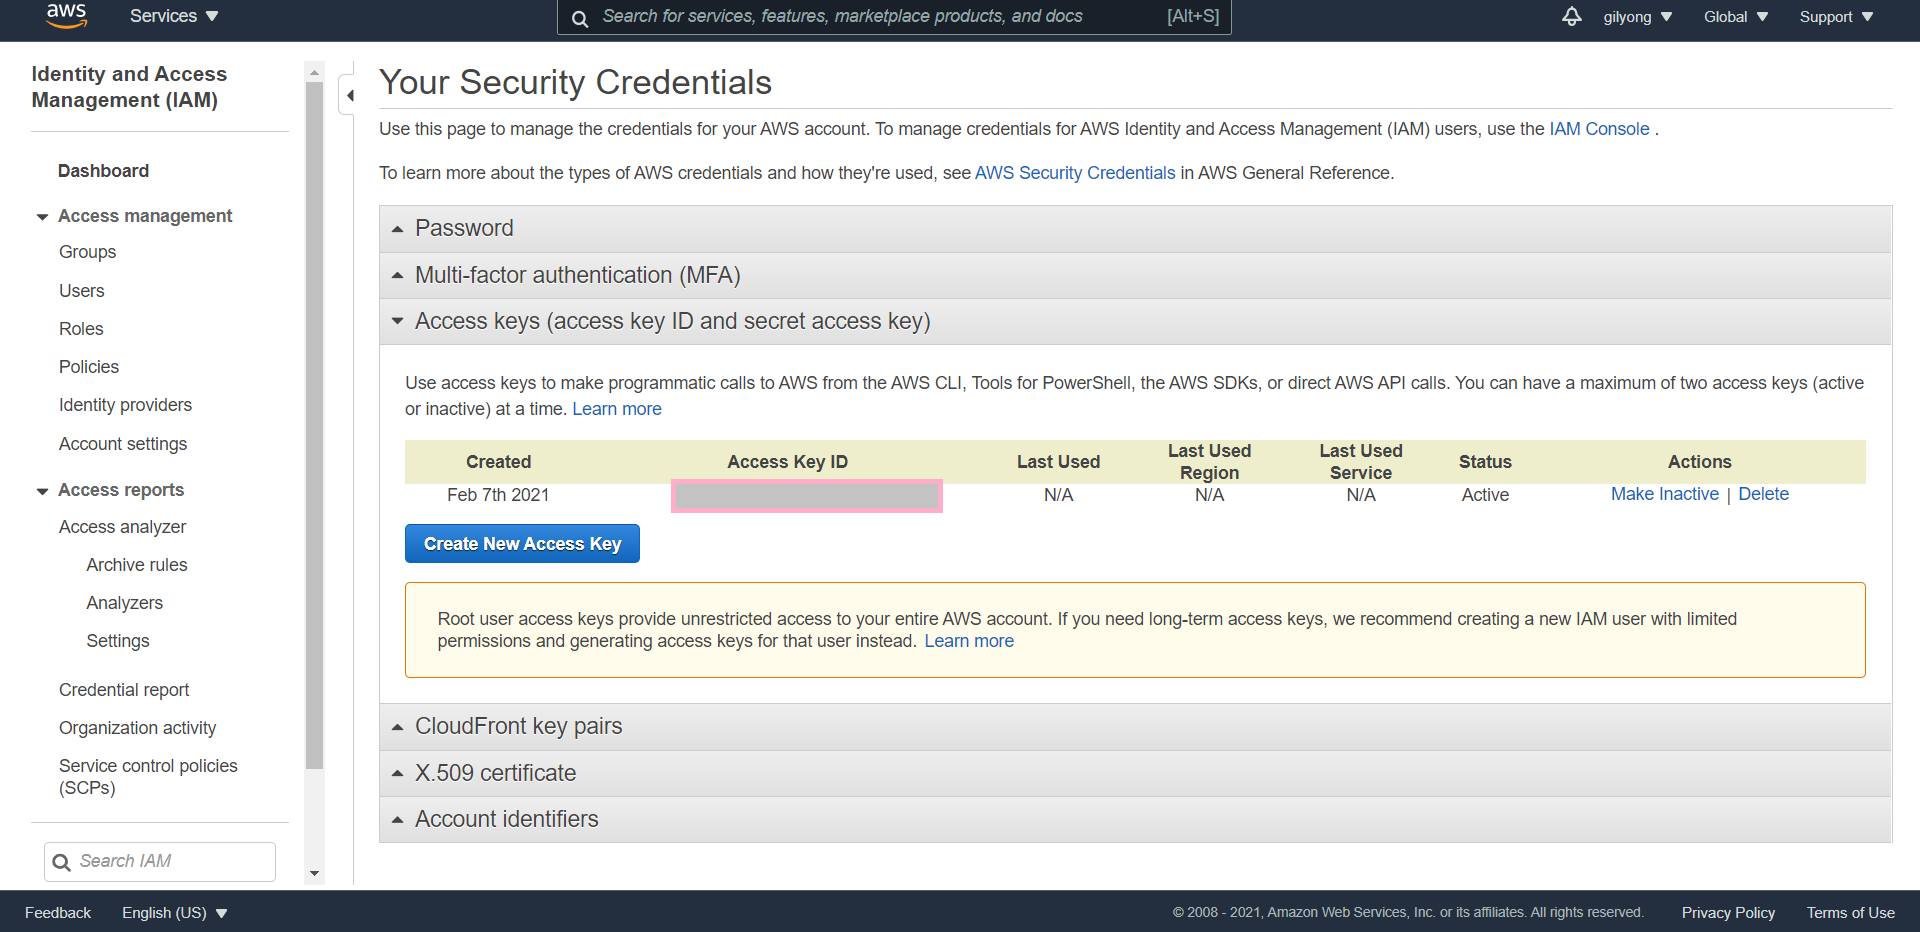Image resolution: width=1920 pixels, height=932 pixels.
Task: Click Feedback in the footer
Action: 58,913
